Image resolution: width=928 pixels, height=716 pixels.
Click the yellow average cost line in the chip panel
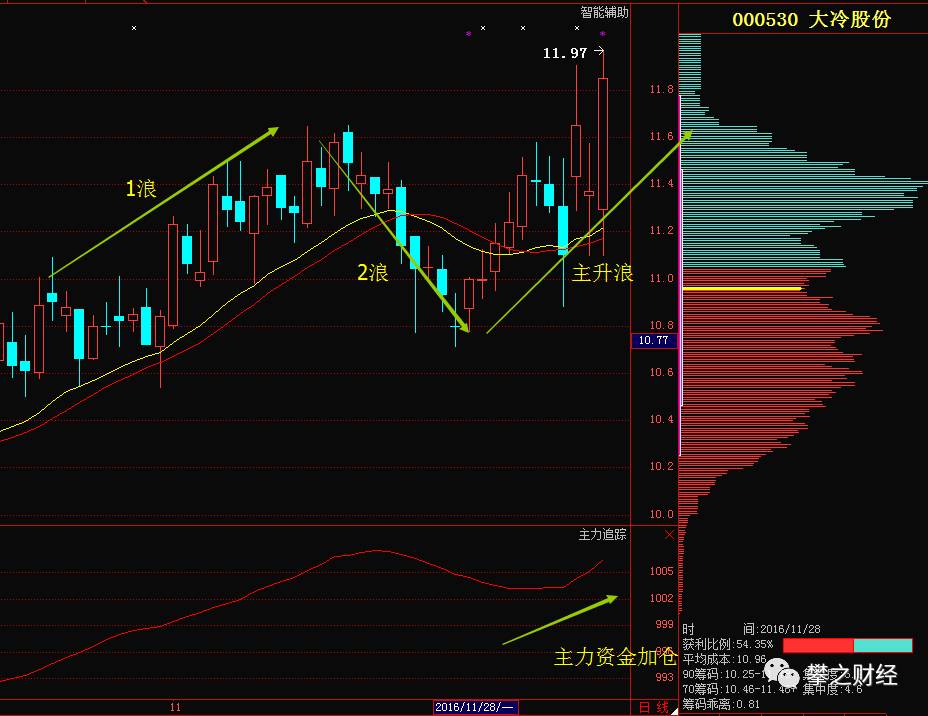[742, 289]
